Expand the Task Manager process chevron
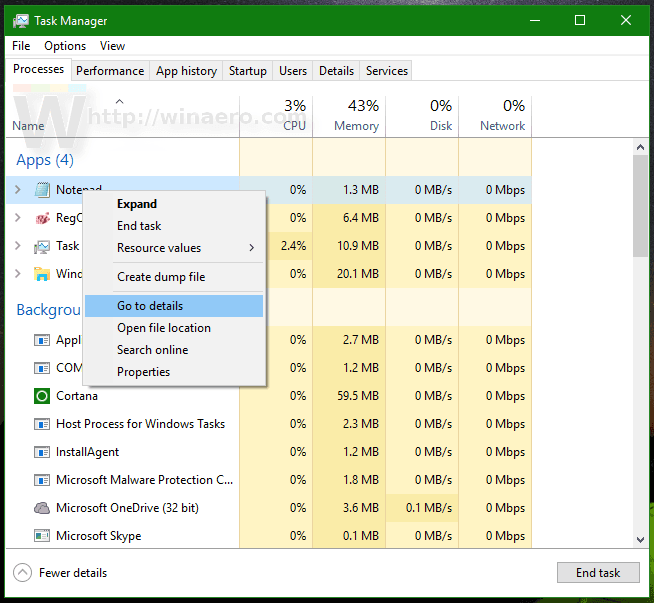Viewport: 654px width, 603px height. point(18,246)
